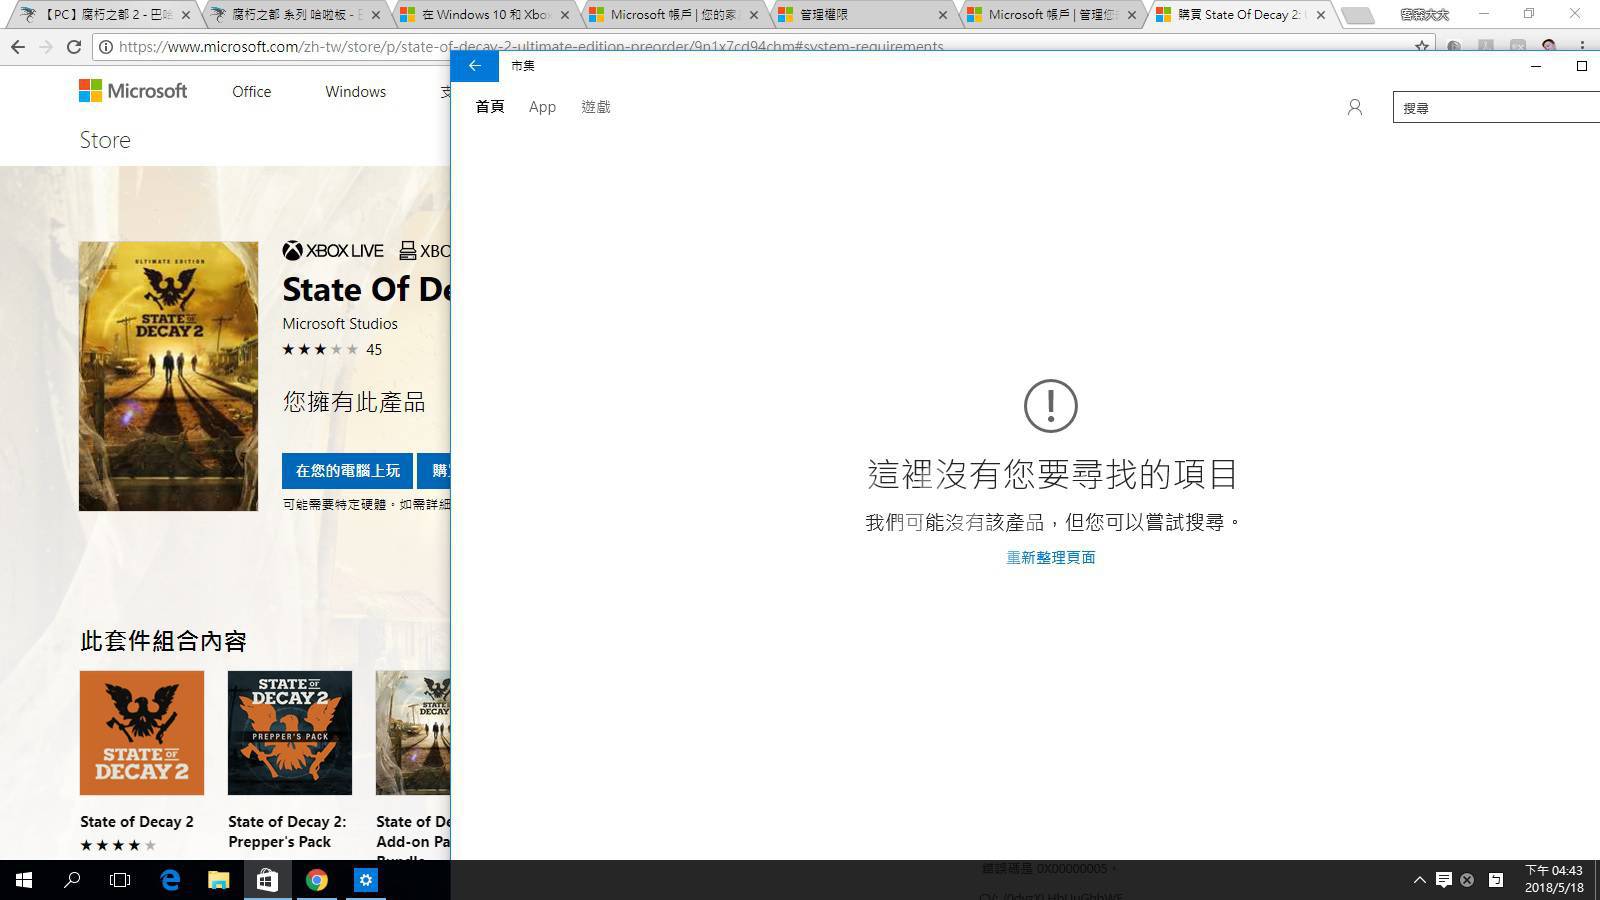Open the Office menu on Microsoft site

(251, 91)
